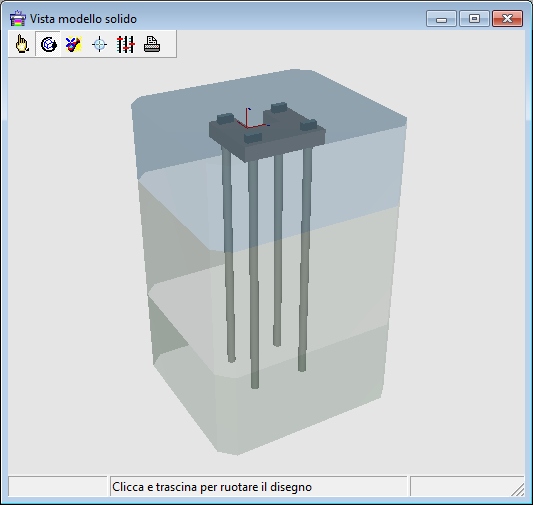The height and width of the screenshot is (505, 533).
Task: Click the red-blue coordinate axis origin
Action: pos(247,127)
